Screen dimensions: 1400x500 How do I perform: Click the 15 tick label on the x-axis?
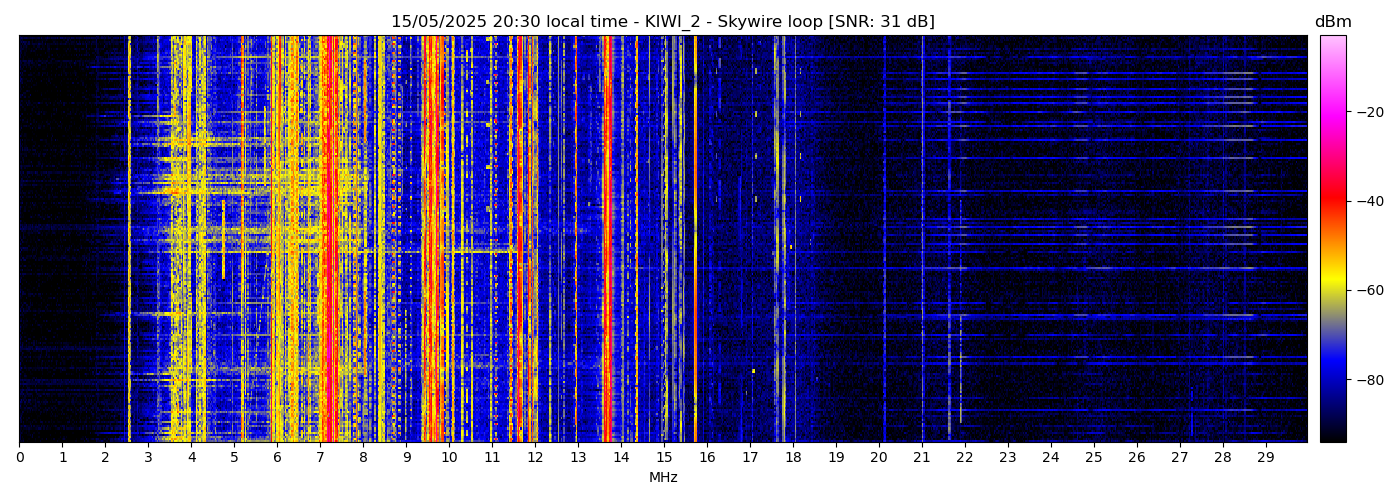[x=664, y=457]
